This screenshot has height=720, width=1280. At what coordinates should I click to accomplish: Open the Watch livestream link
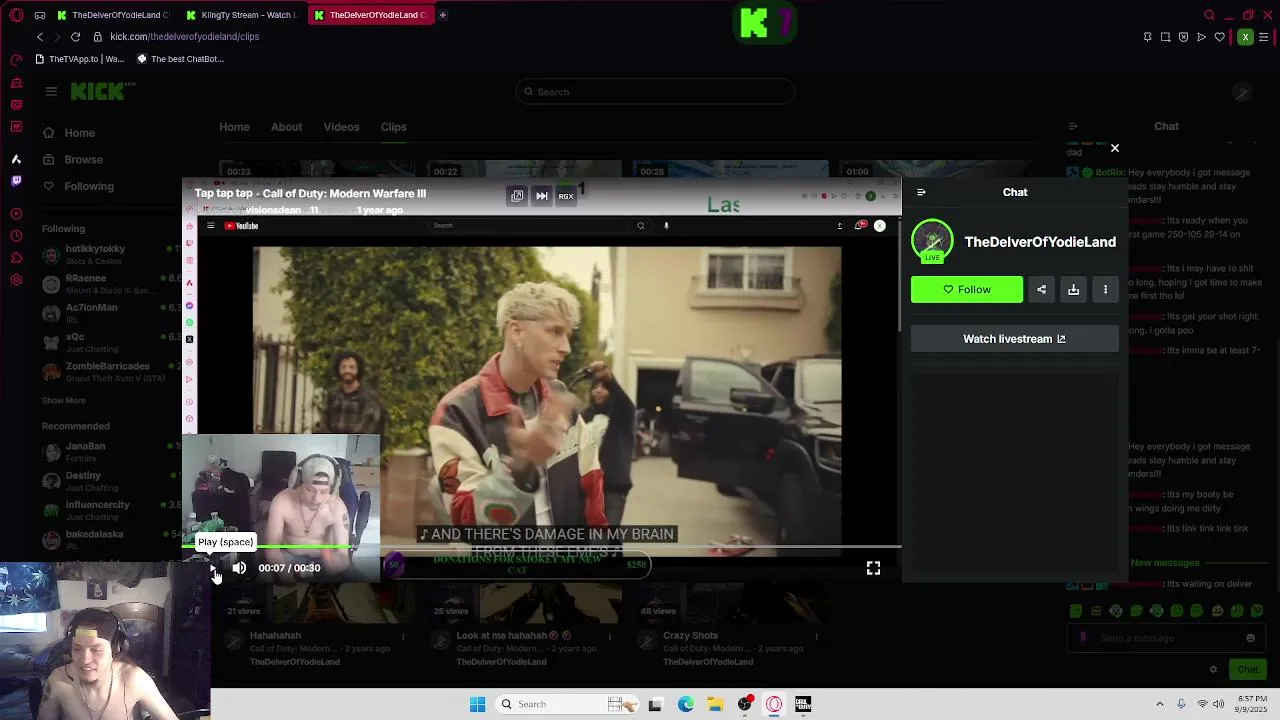tap(1014, 339)
